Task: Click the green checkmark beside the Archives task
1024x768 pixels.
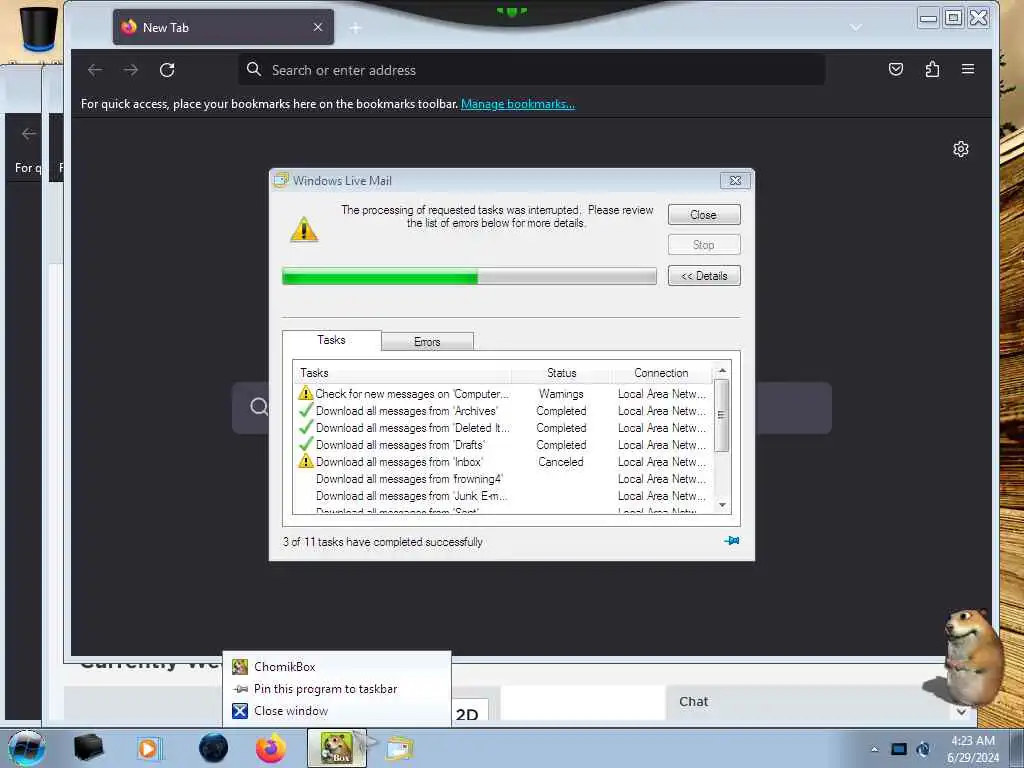Action: click(306, 410)
